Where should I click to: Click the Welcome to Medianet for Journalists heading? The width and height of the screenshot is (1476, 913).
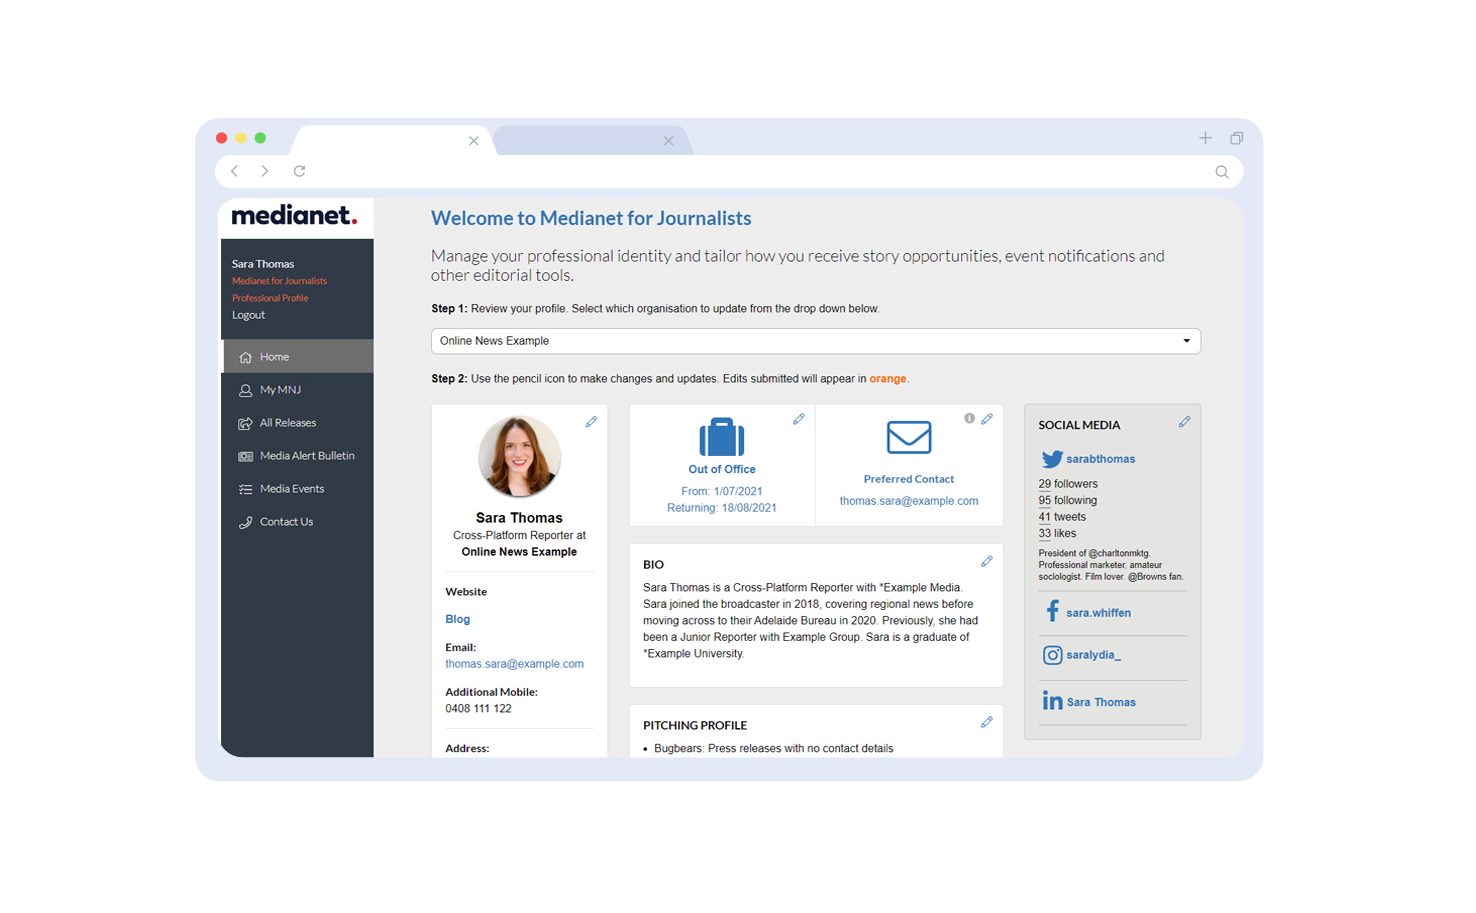[591, 218]
